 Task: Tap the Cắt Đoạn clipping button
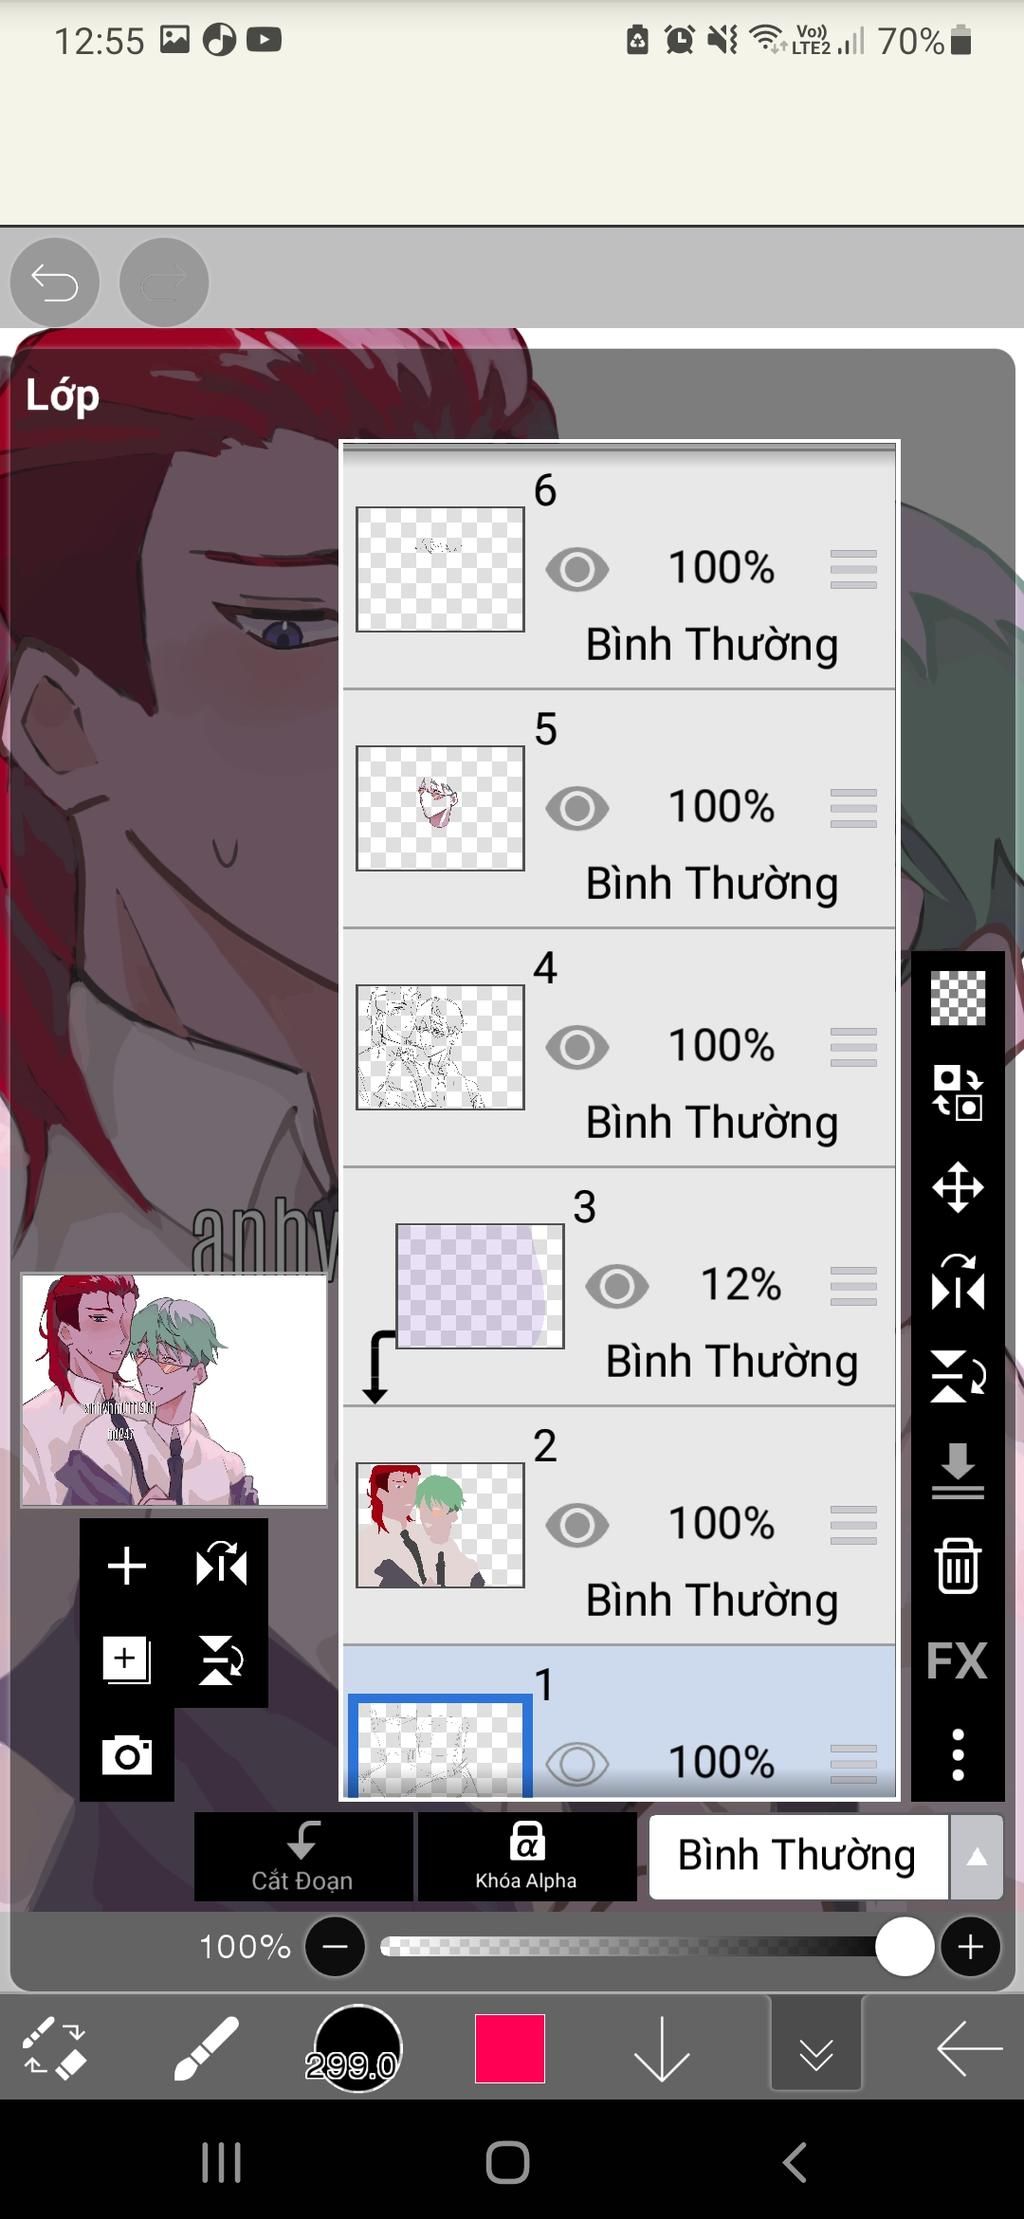303,1857
